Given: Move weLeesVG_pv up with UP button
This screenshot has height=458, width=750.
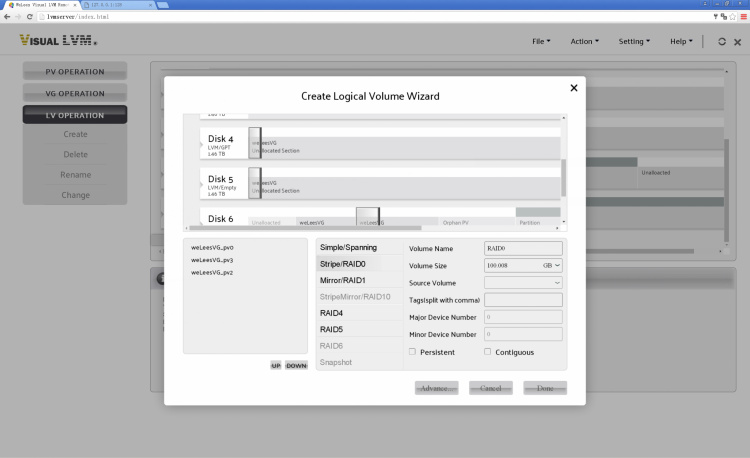Looking at the screenshot, I should [275, 366].
